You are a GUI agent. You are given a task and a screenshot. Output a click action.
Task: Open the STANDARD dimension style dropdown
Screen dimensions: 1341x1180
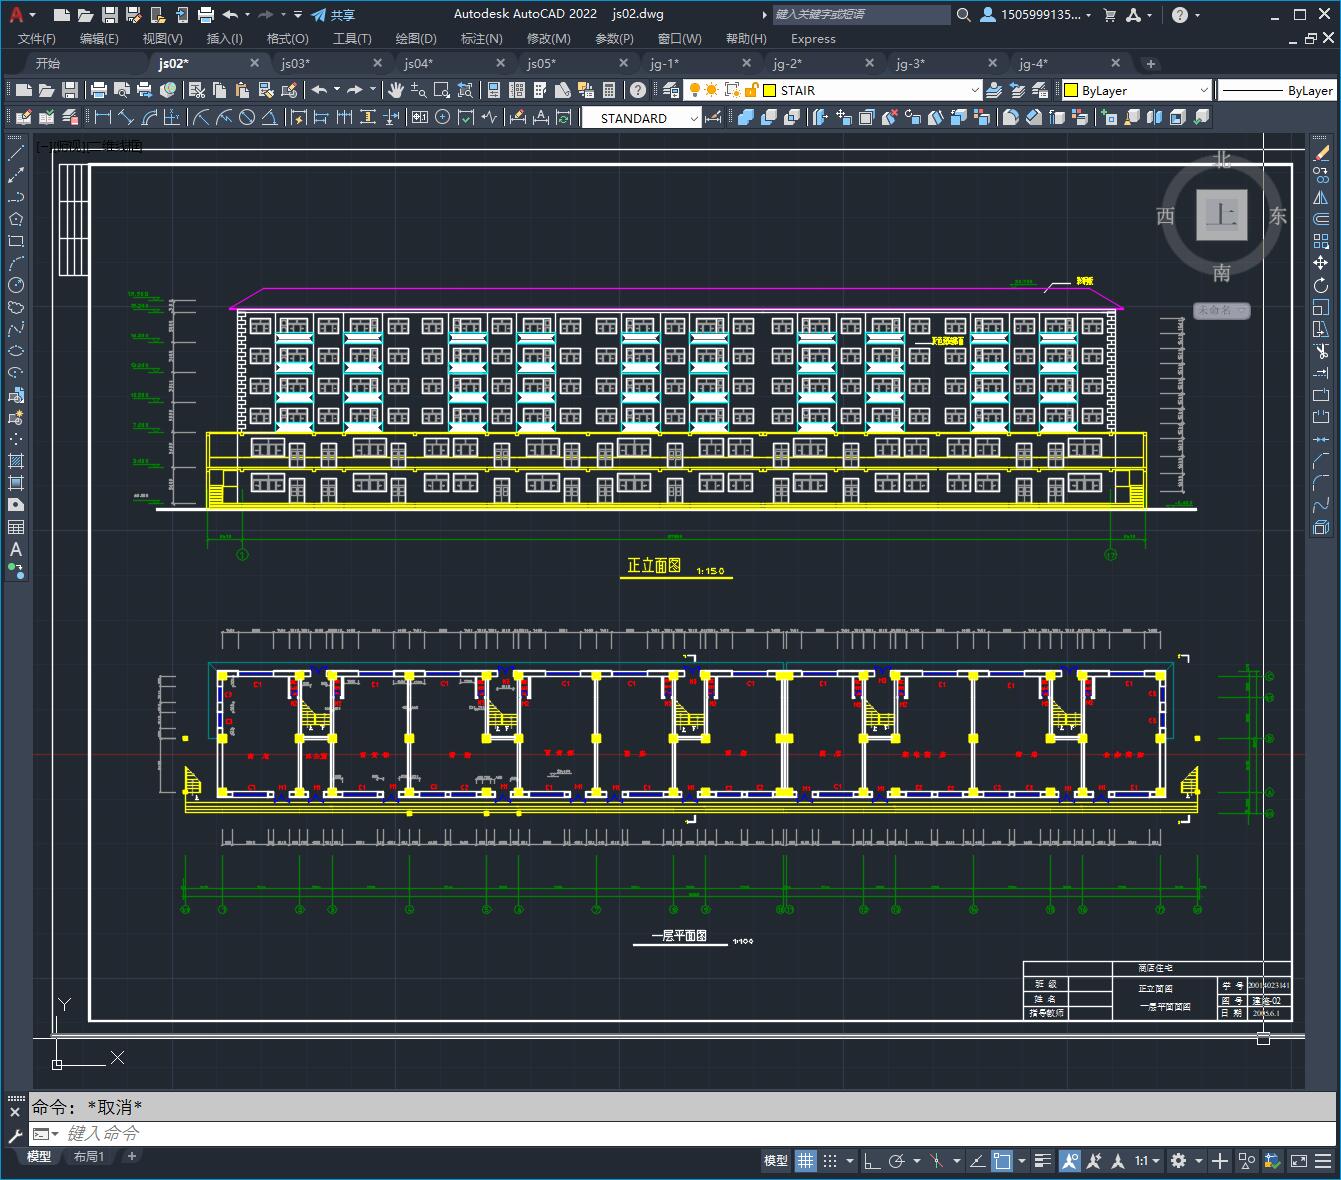pyautogui.click(x=694, y=118)
